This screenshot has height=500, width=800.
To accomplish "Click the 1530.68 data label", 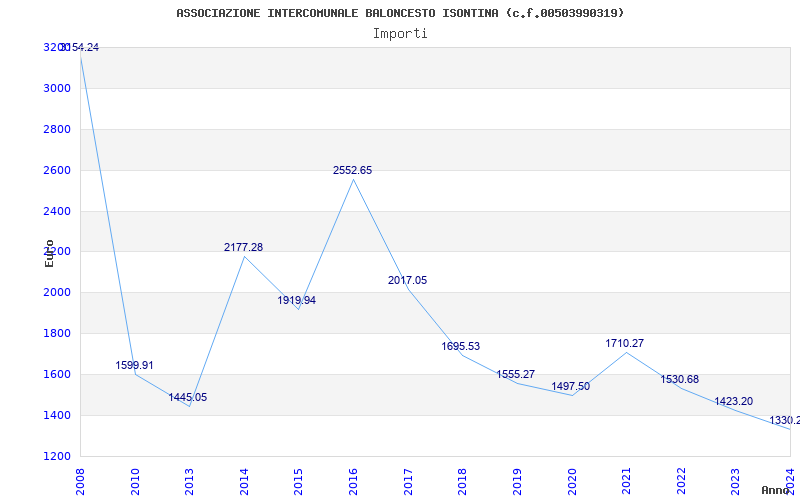I will [680, 380].
